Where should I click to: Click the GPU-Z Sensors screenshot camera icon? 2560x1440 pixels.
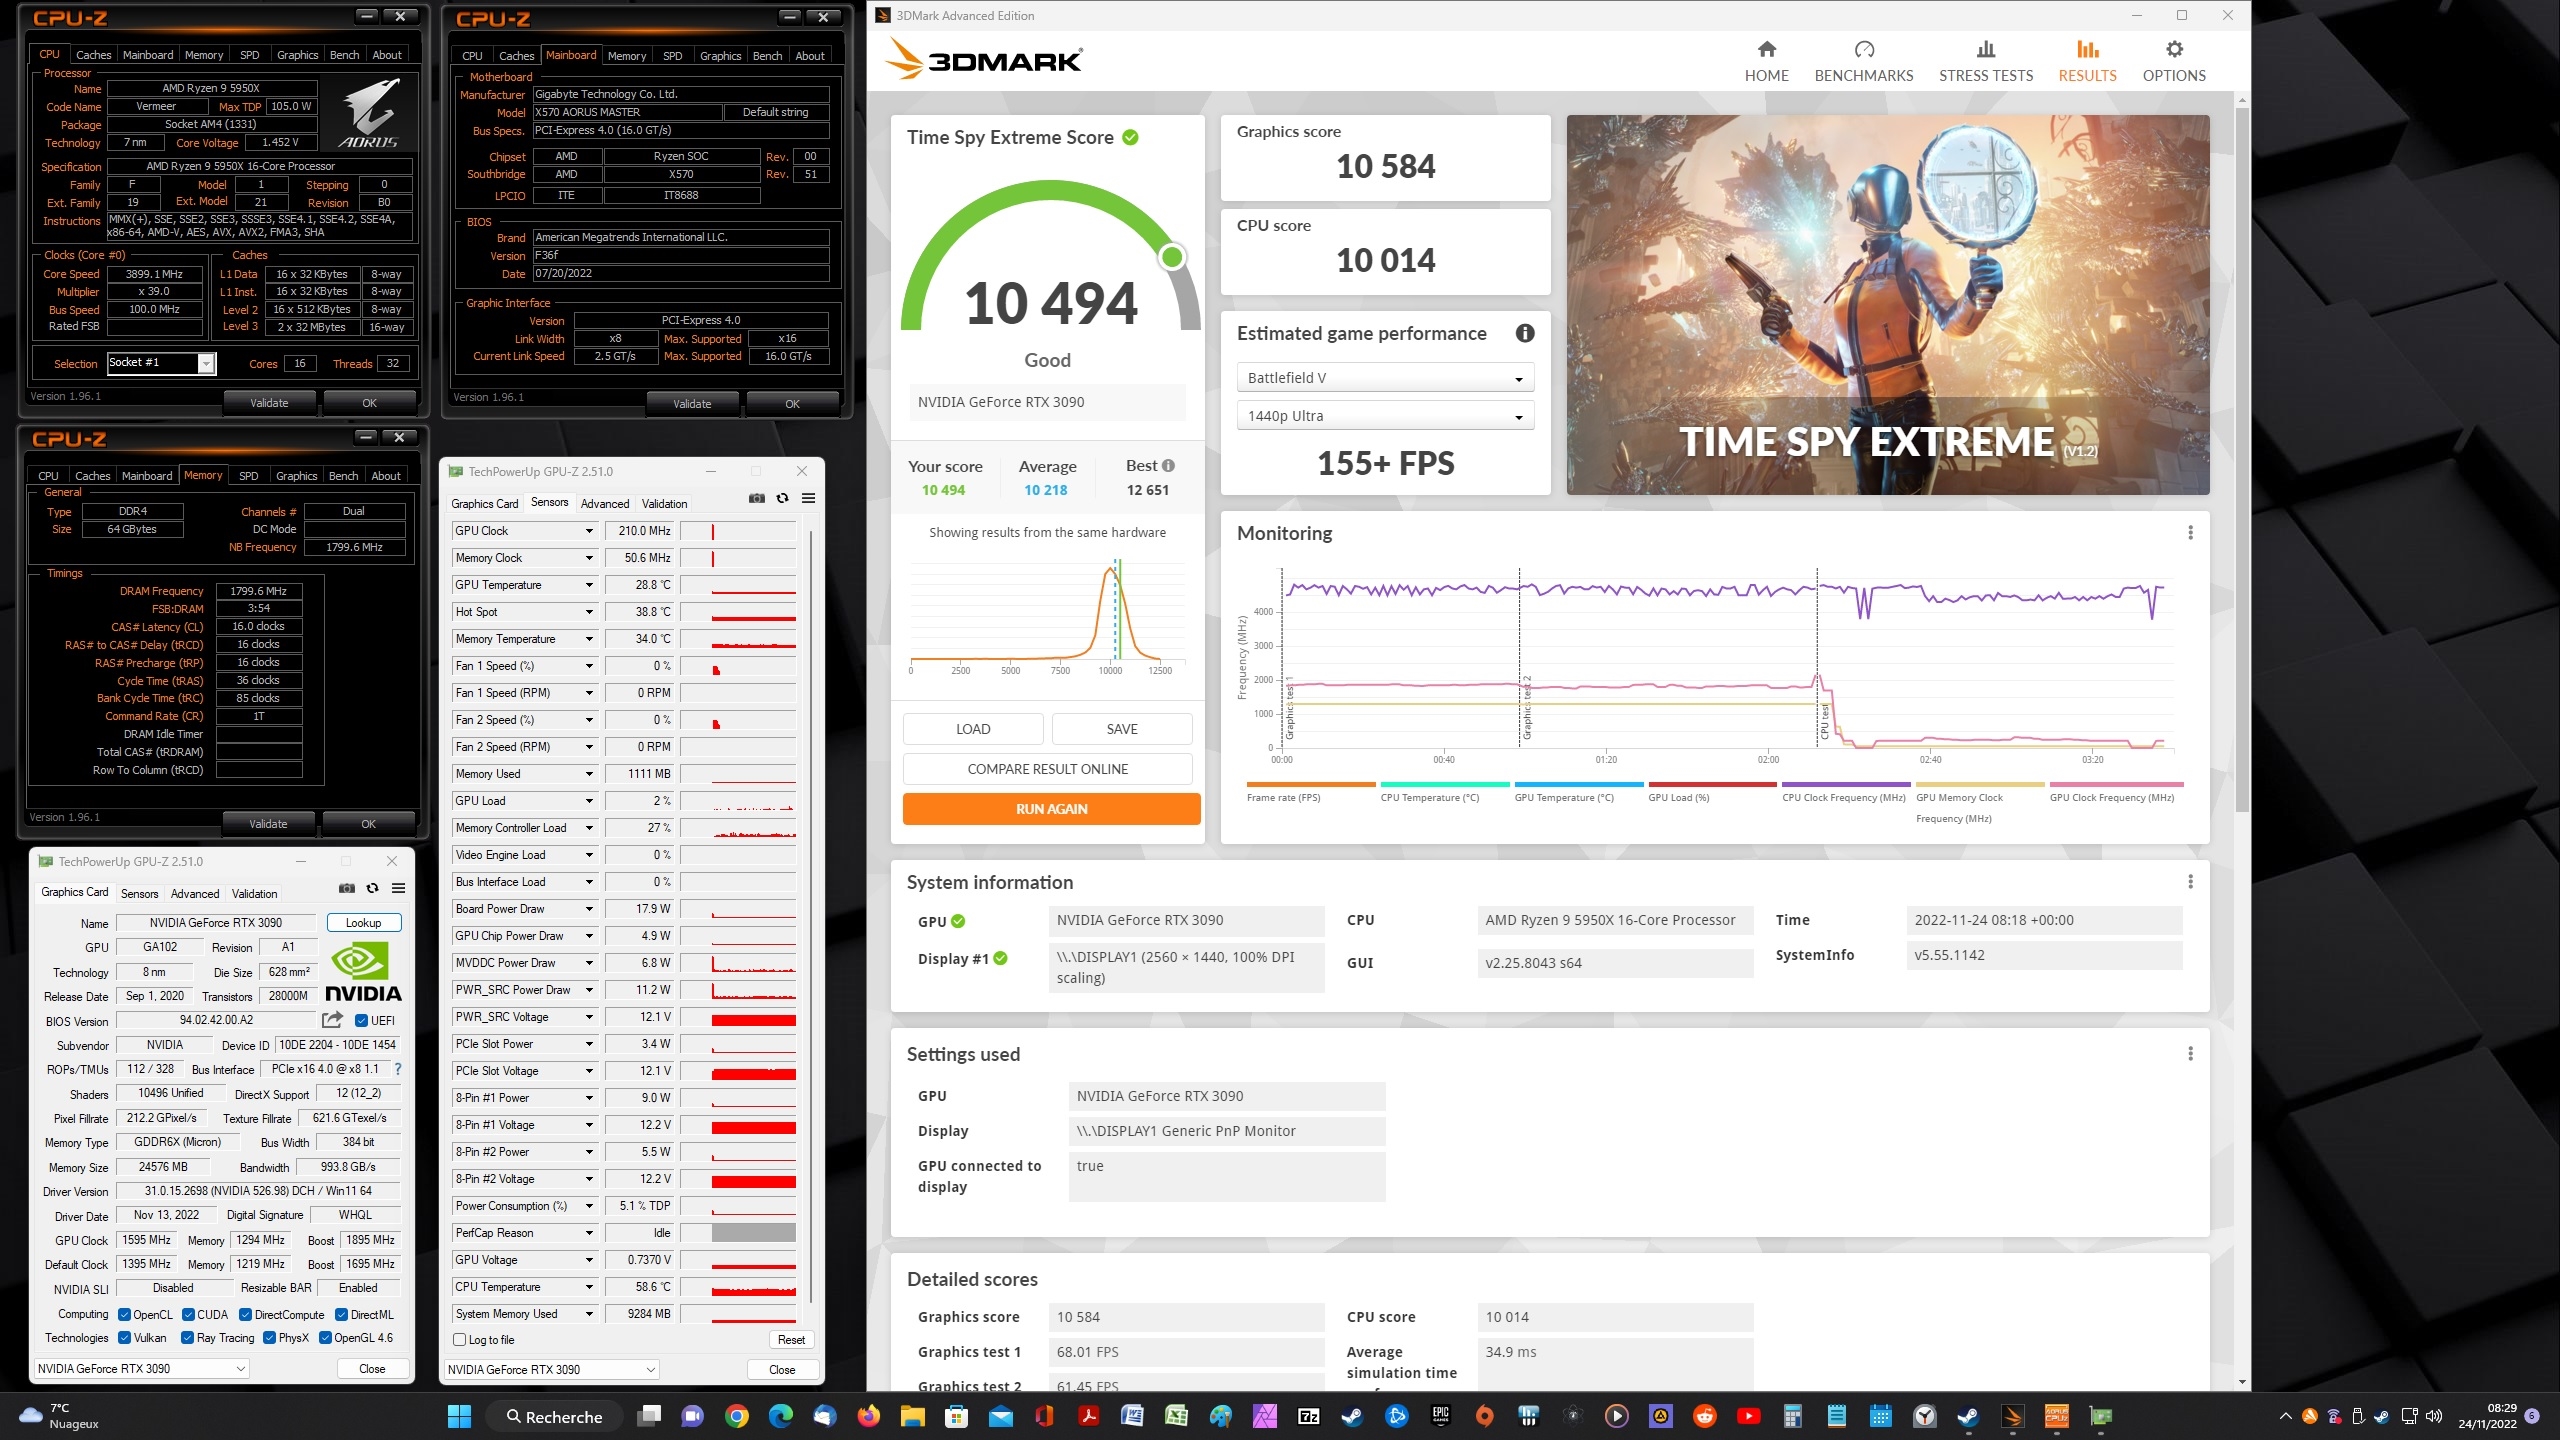click(757, 498)
